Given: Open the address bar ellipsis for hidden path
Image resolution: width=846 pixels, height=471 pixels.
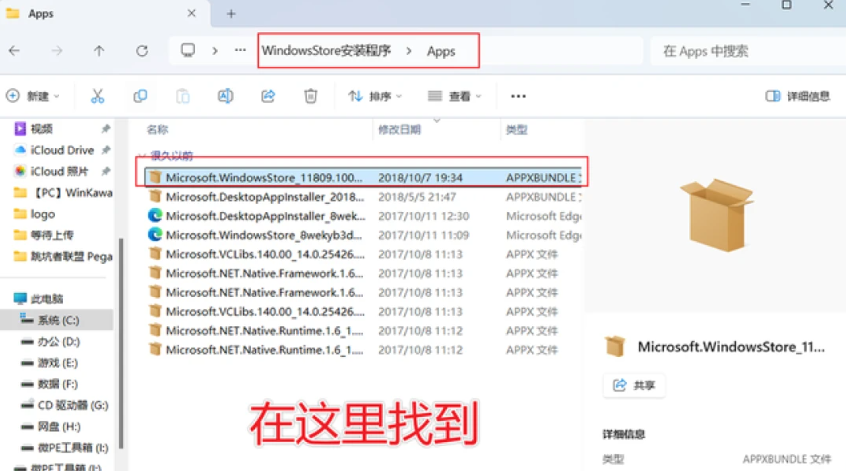Looking at the screenshot, I should coord(240,50).
